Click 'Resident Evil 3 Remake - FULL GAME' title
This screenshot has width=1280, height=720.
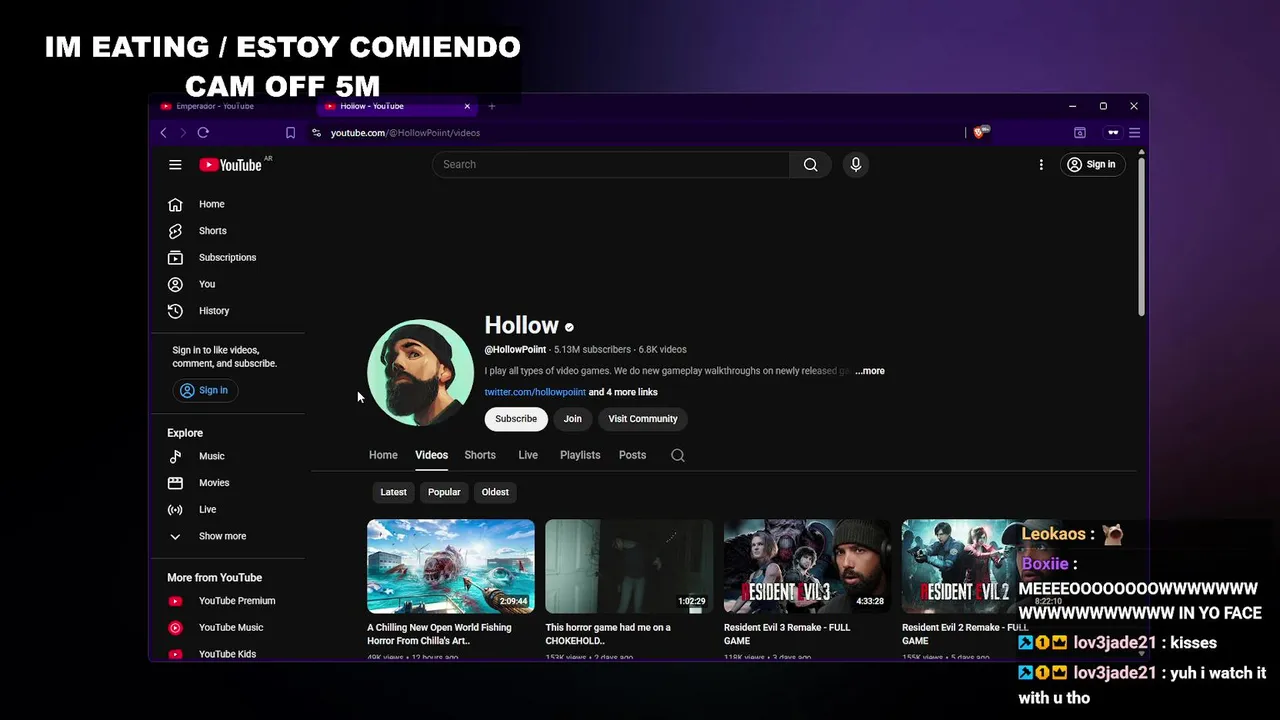click(x=787, y=634)
